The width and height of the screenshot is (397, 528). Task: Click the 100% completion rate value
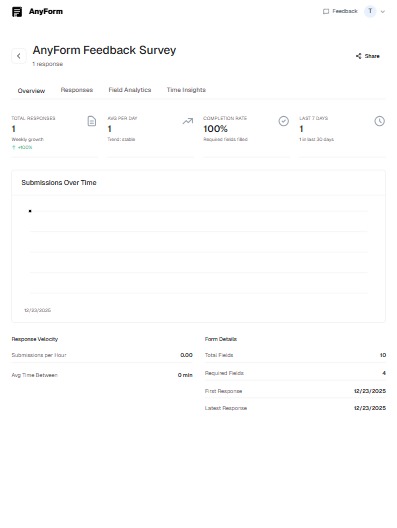(x=216, y=129)
